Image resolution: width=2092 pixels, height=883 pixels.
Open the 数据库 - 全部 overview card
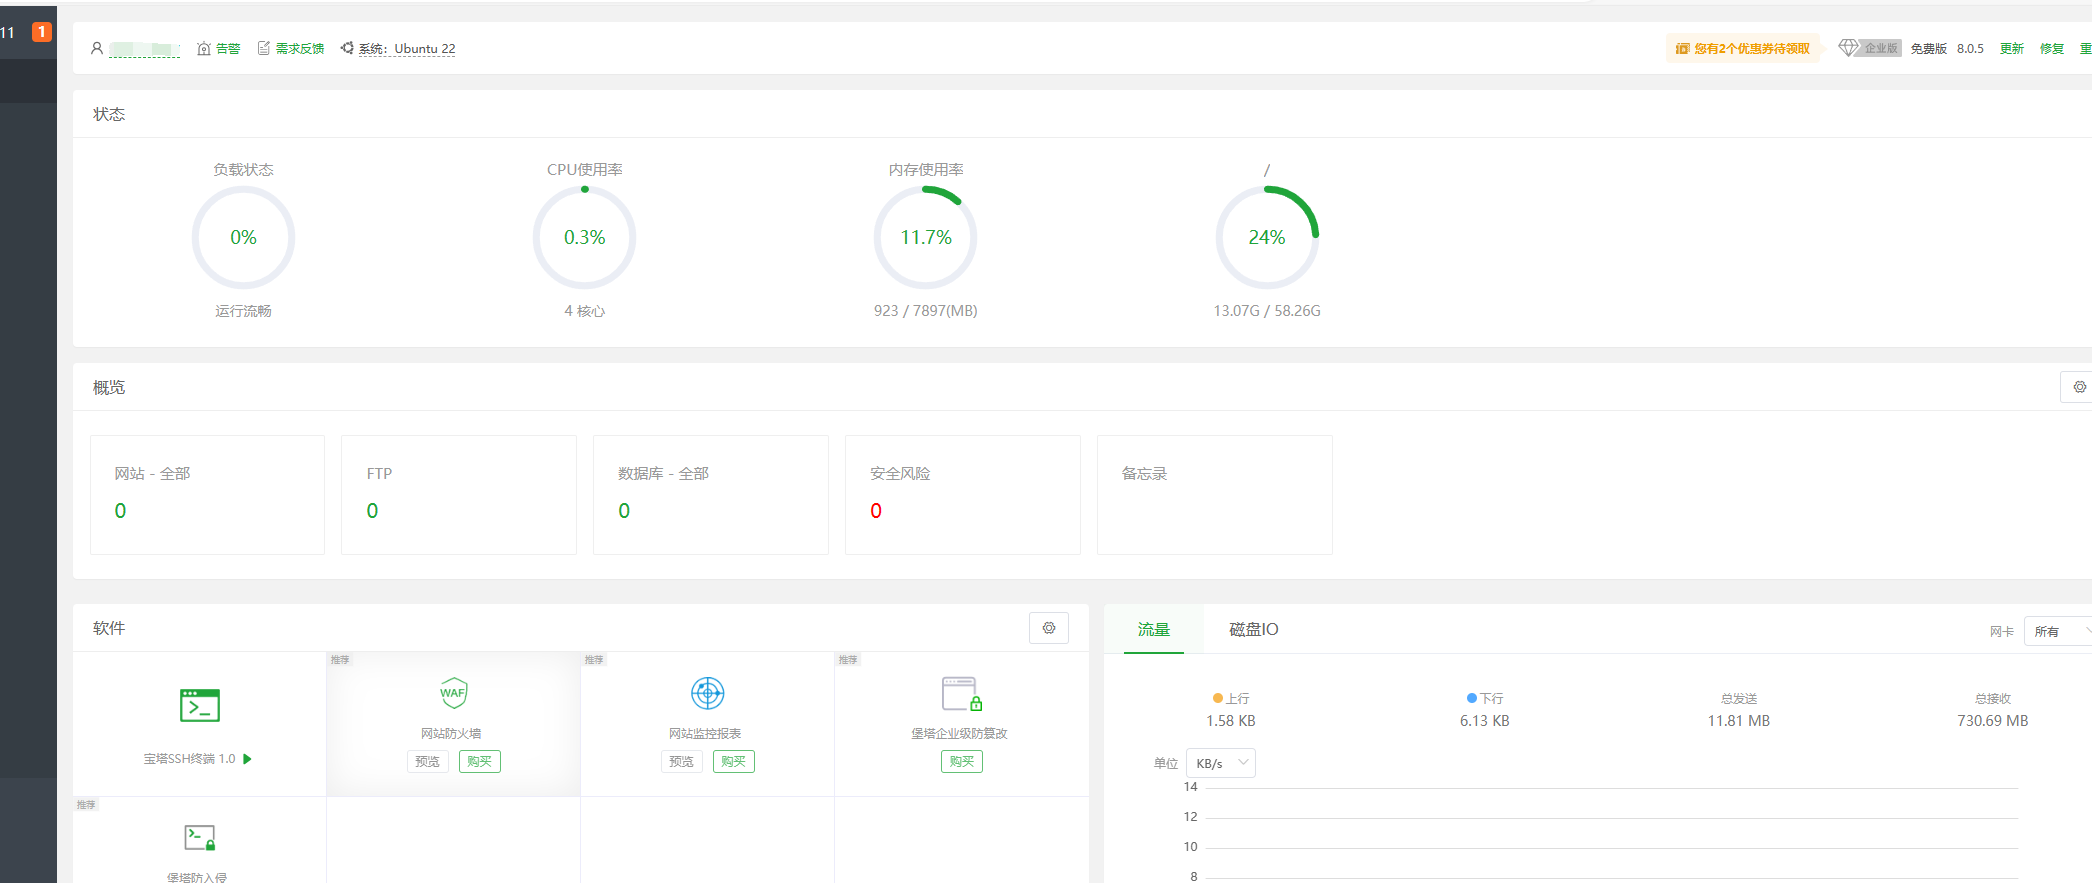[x=711, y=494]
